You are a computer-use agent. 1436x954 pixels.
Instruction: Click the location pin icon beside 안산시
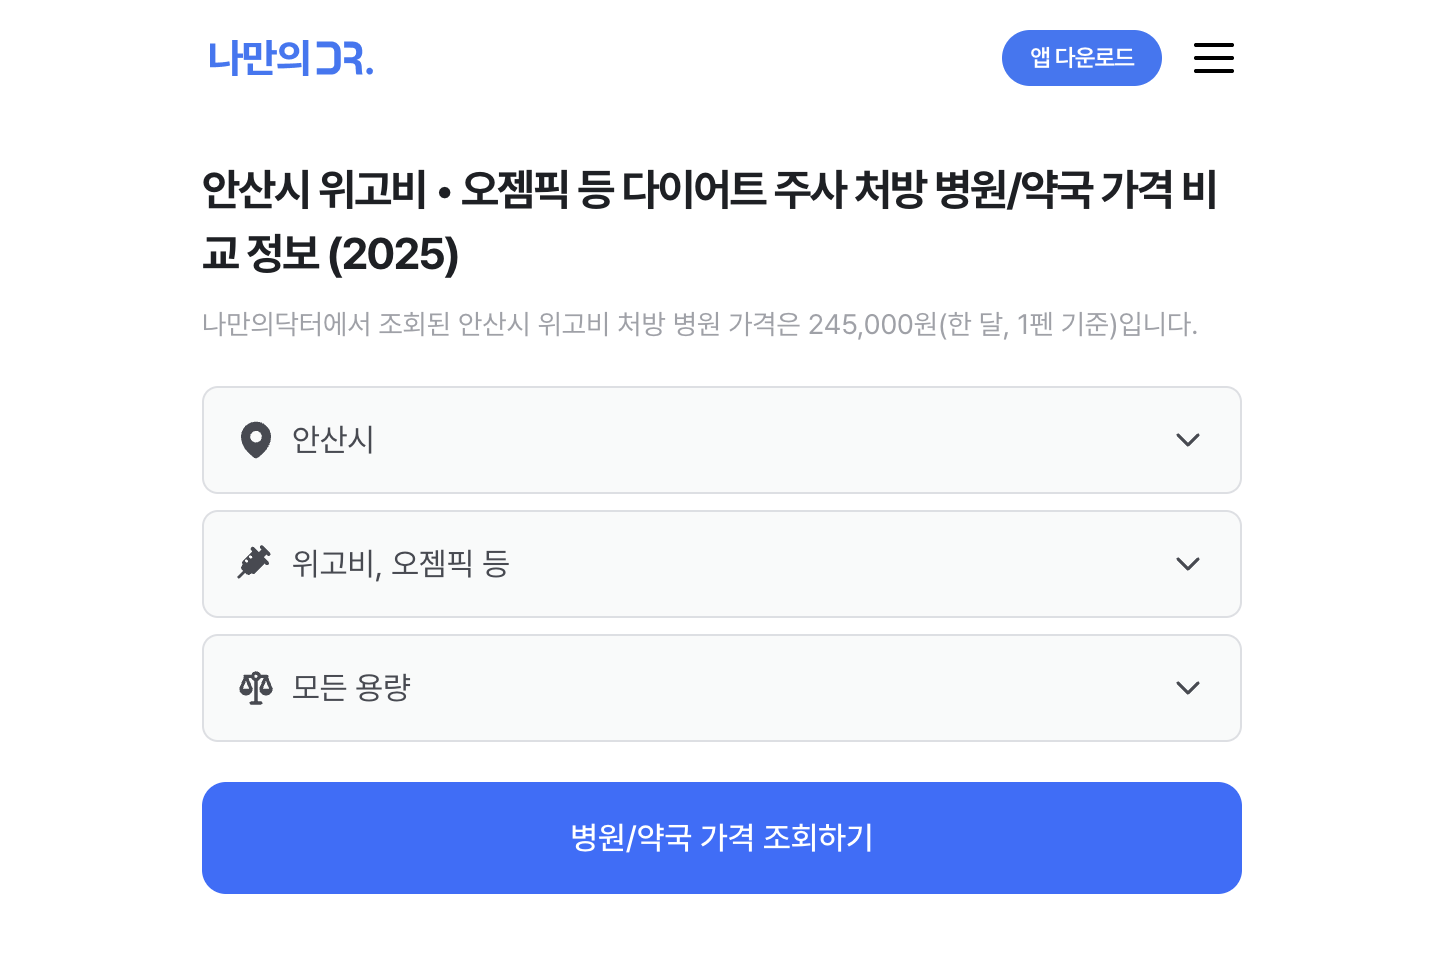[x=256, y=440]
